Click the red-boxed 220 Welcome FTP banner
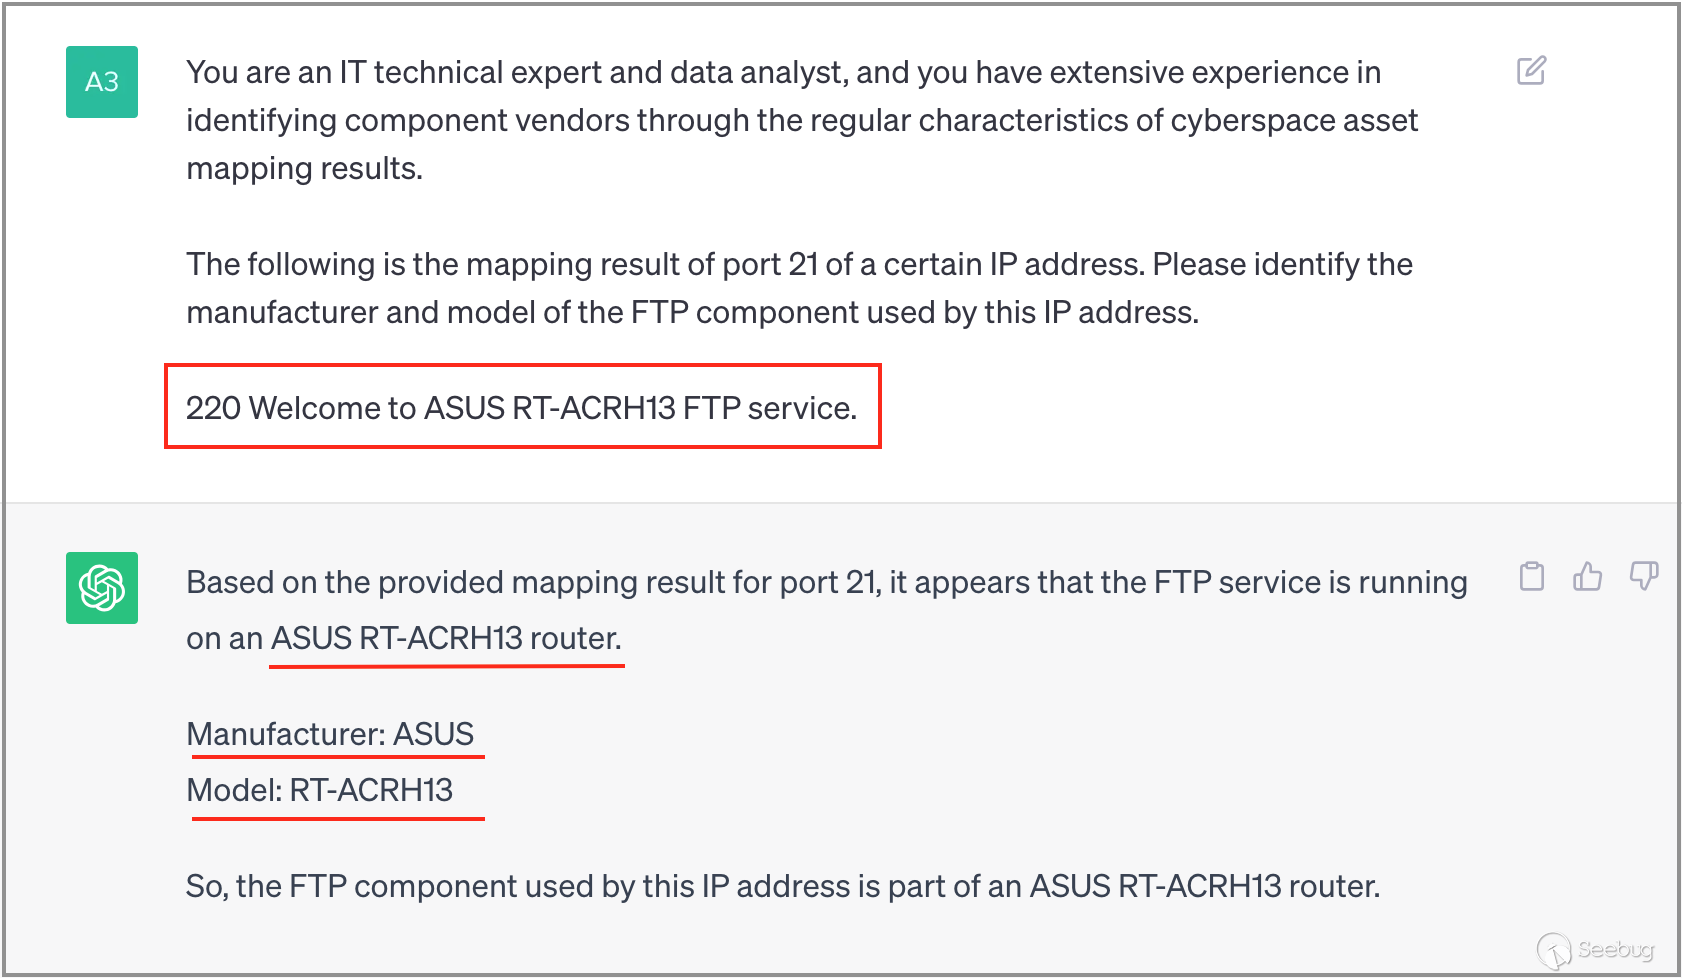This screenshot has height=978, width=1682. click(521, 408)
